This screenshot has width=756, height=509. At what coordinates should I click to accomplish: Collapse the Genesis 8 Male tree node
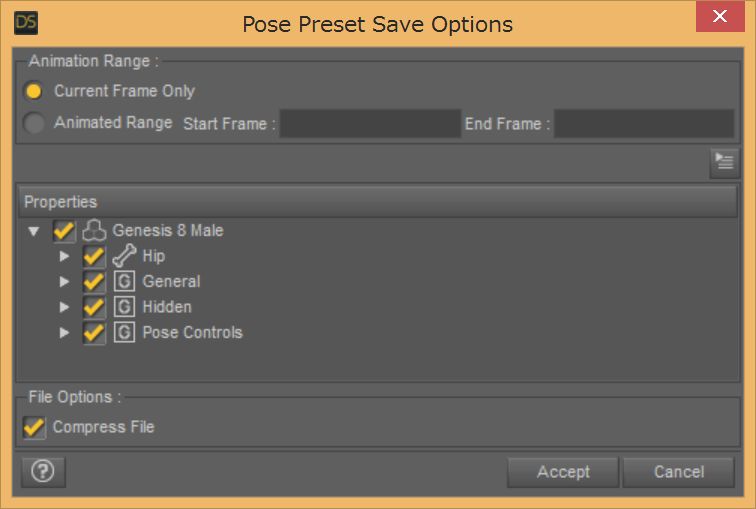[34, 231]
